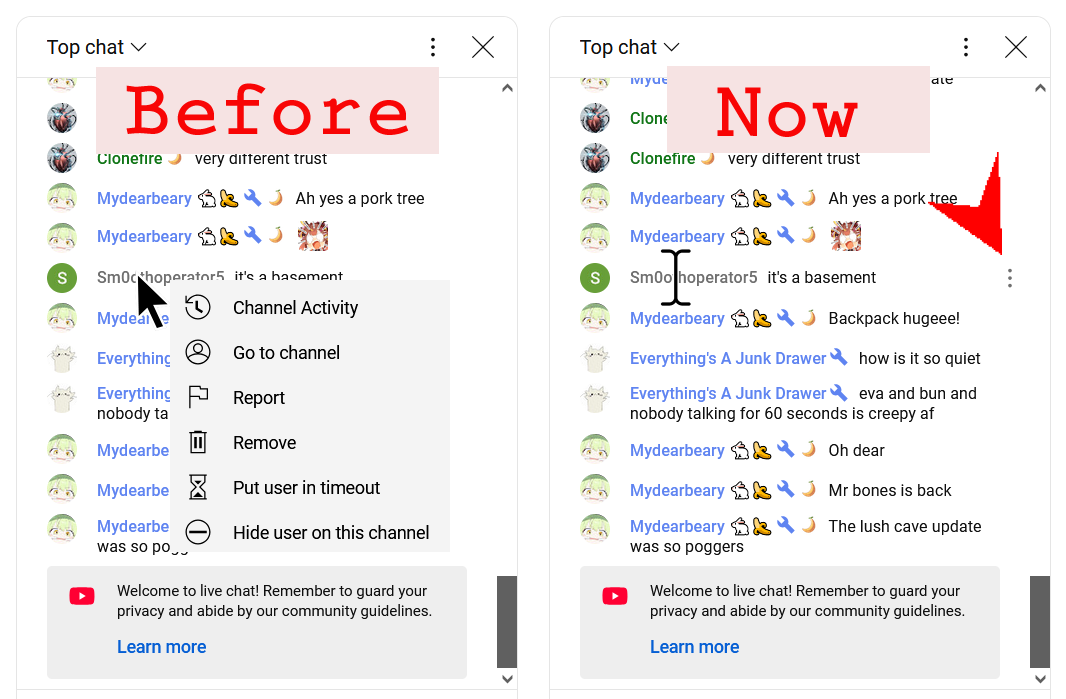Close the Now chat panel

[1016, 47]
